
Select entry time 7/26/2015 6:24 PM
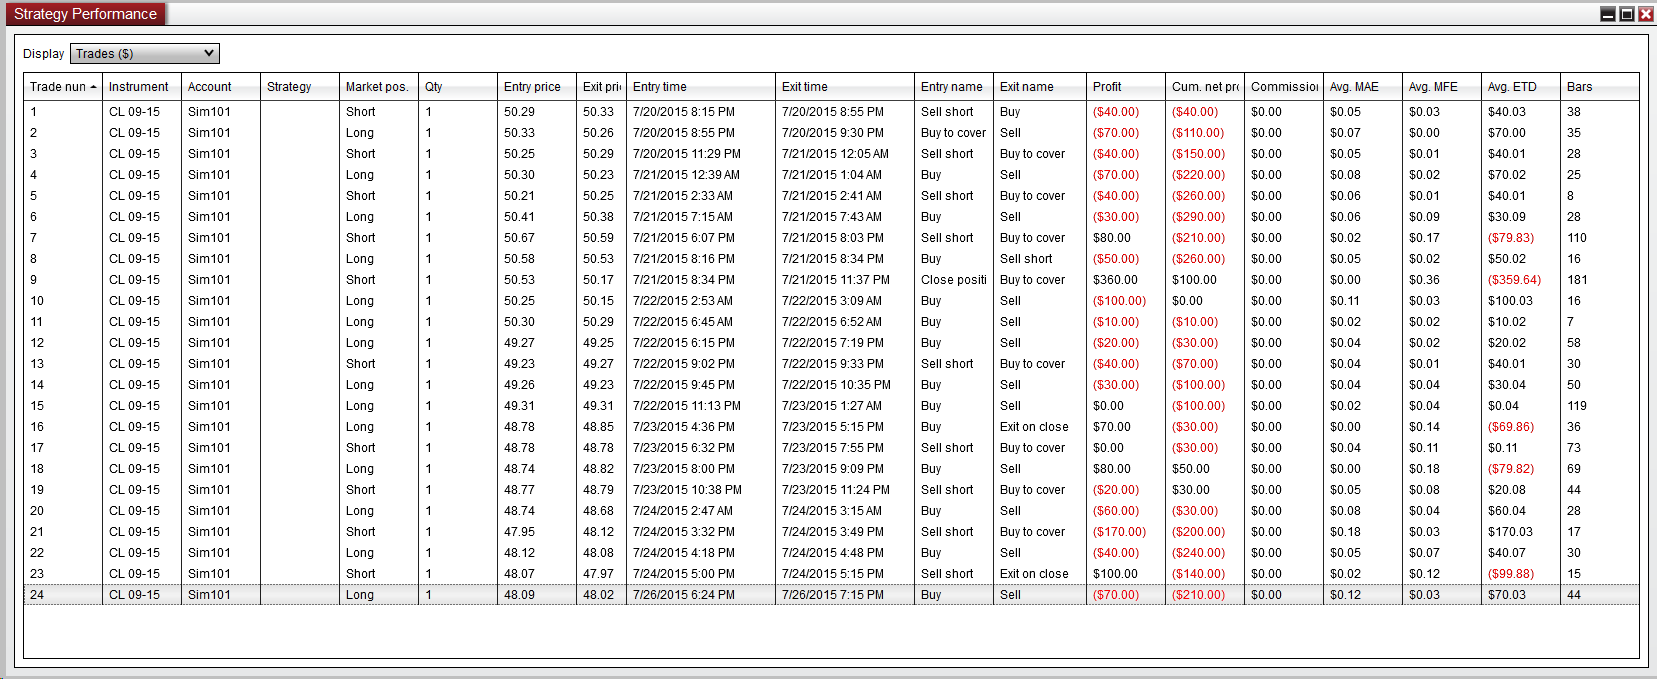coord(684,595)
